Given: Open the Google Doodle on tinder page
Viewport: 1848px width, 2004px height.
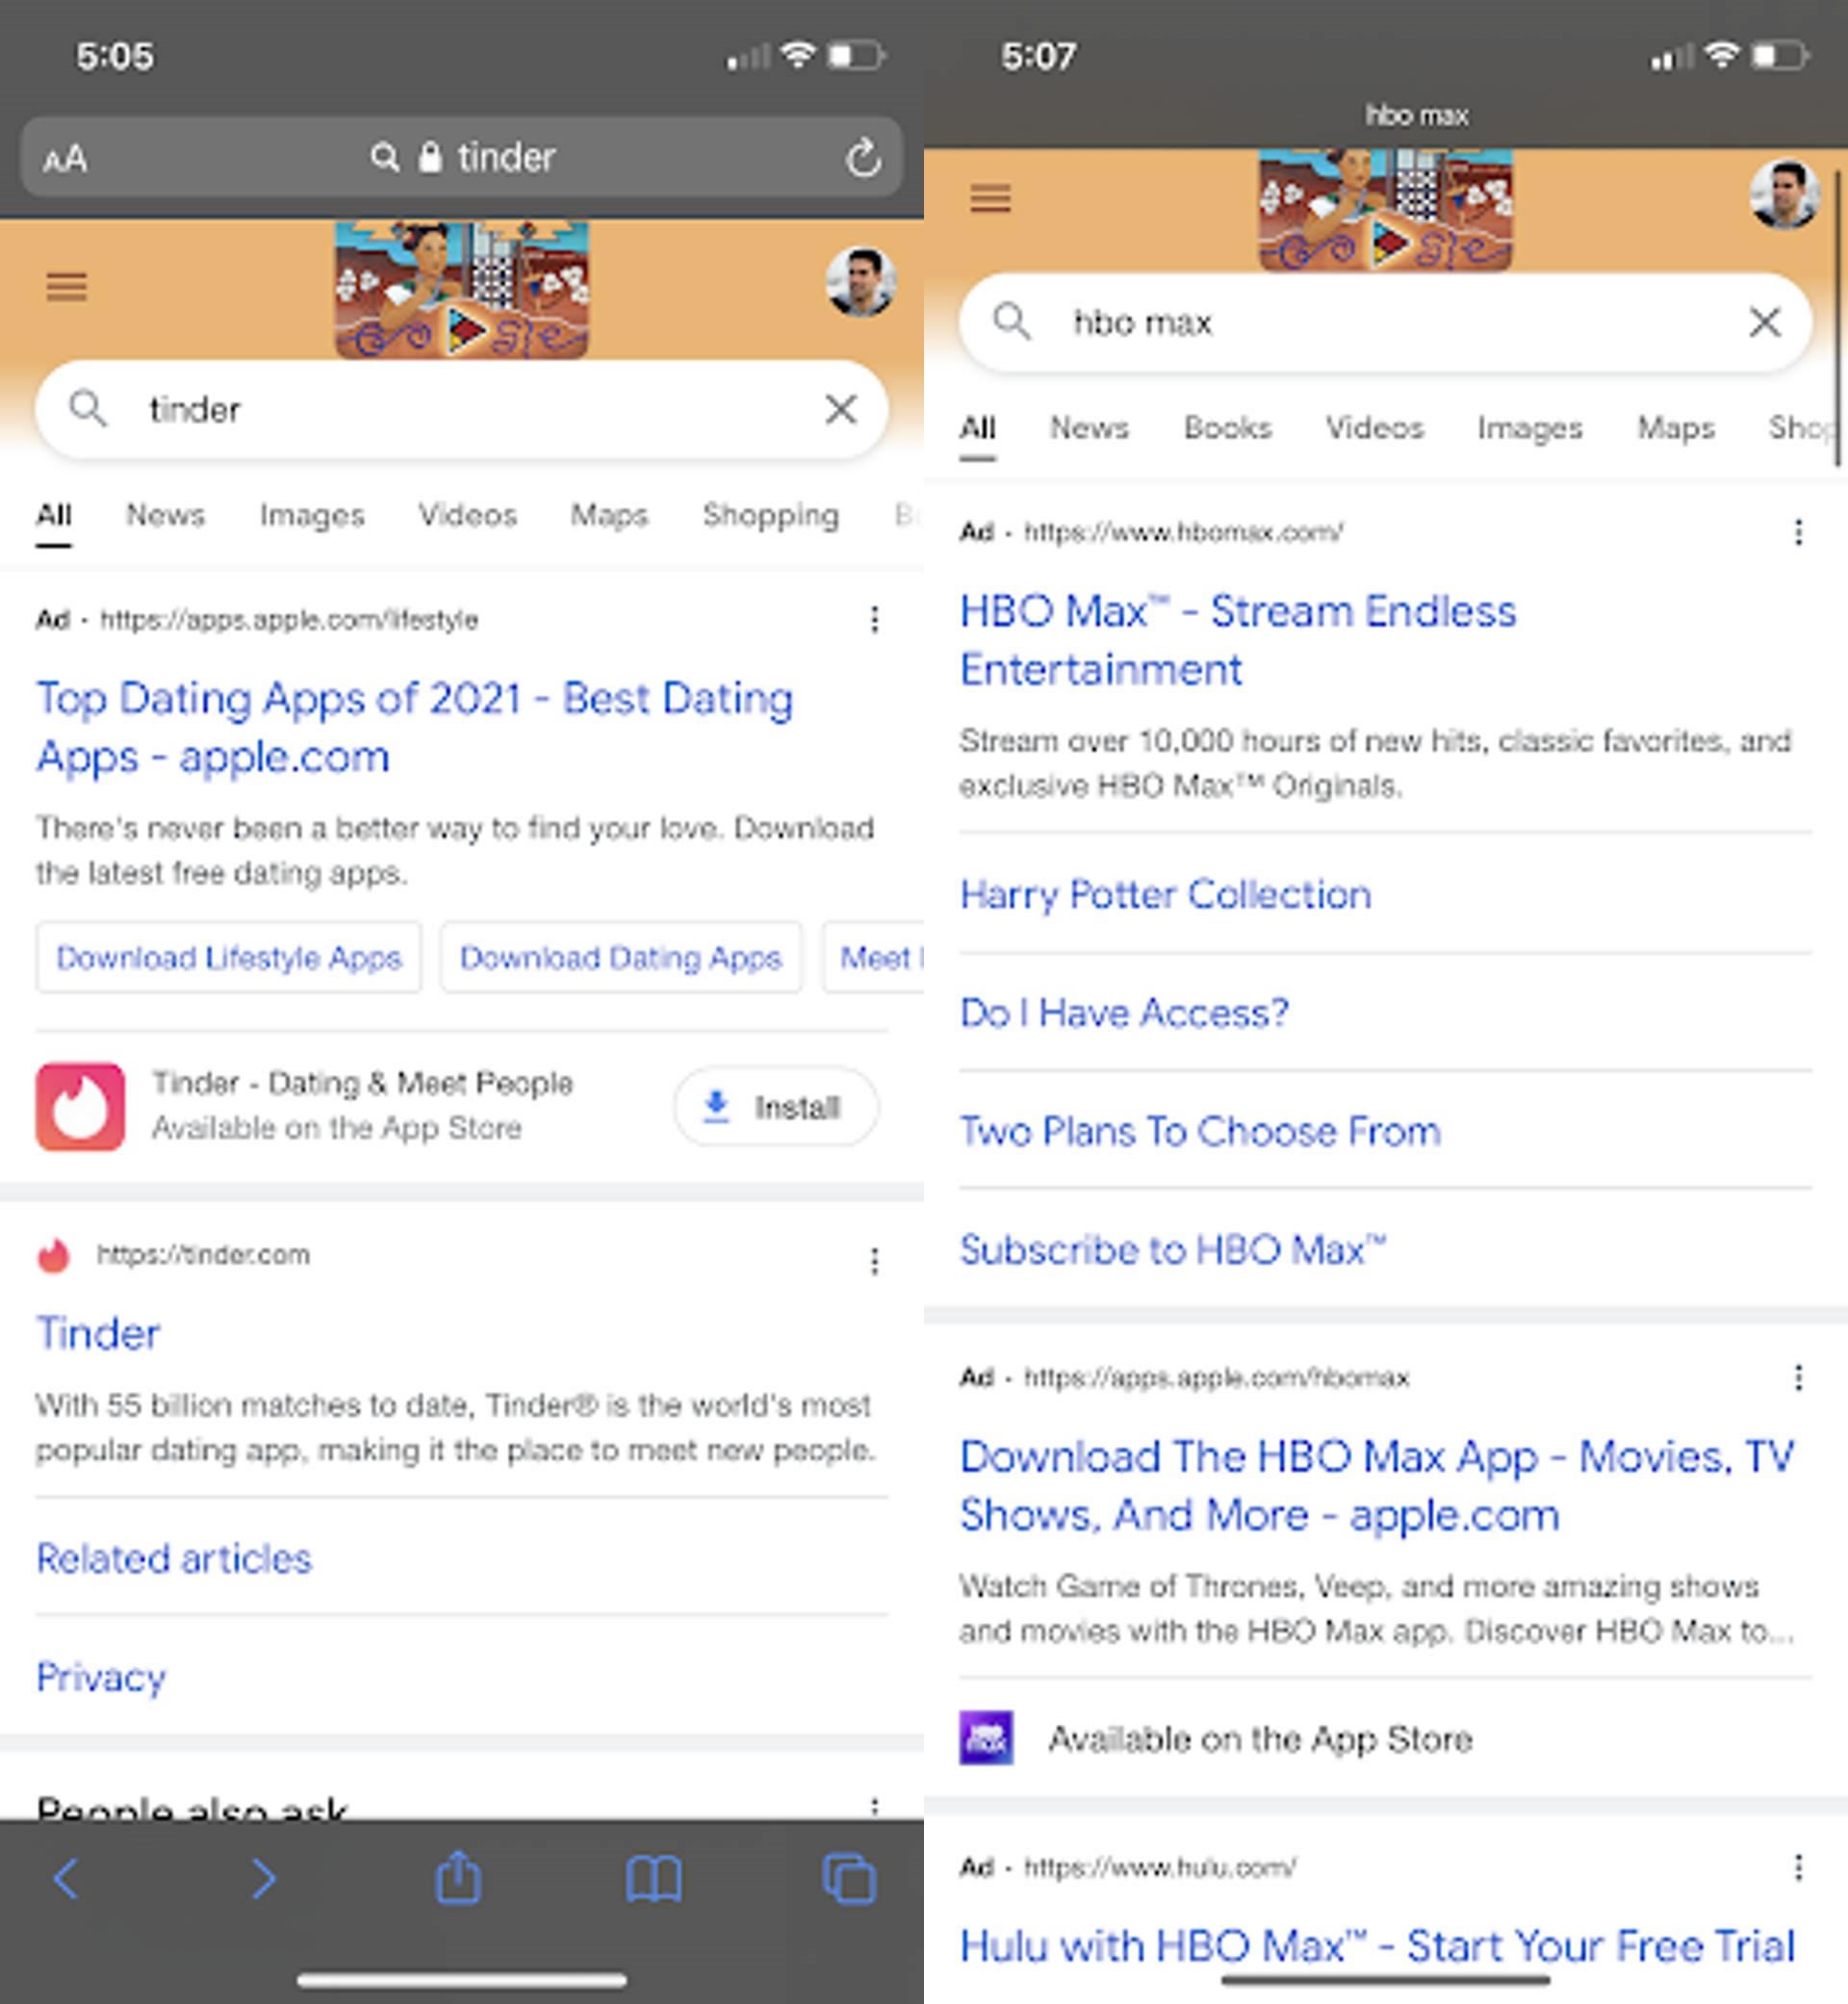Looking at the screenshot, I should [x=462, y=290].
